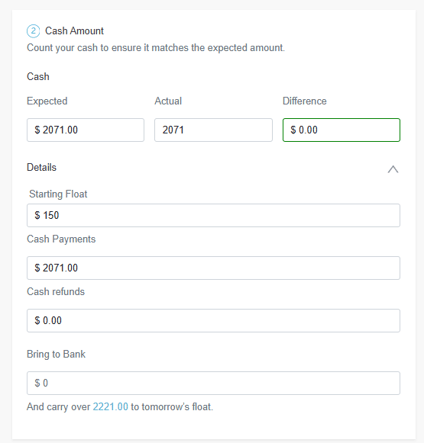Click the Expected cash field showing $ 2071.00
The width and height of the screenshot is (424, 443).
coord(85,130)
